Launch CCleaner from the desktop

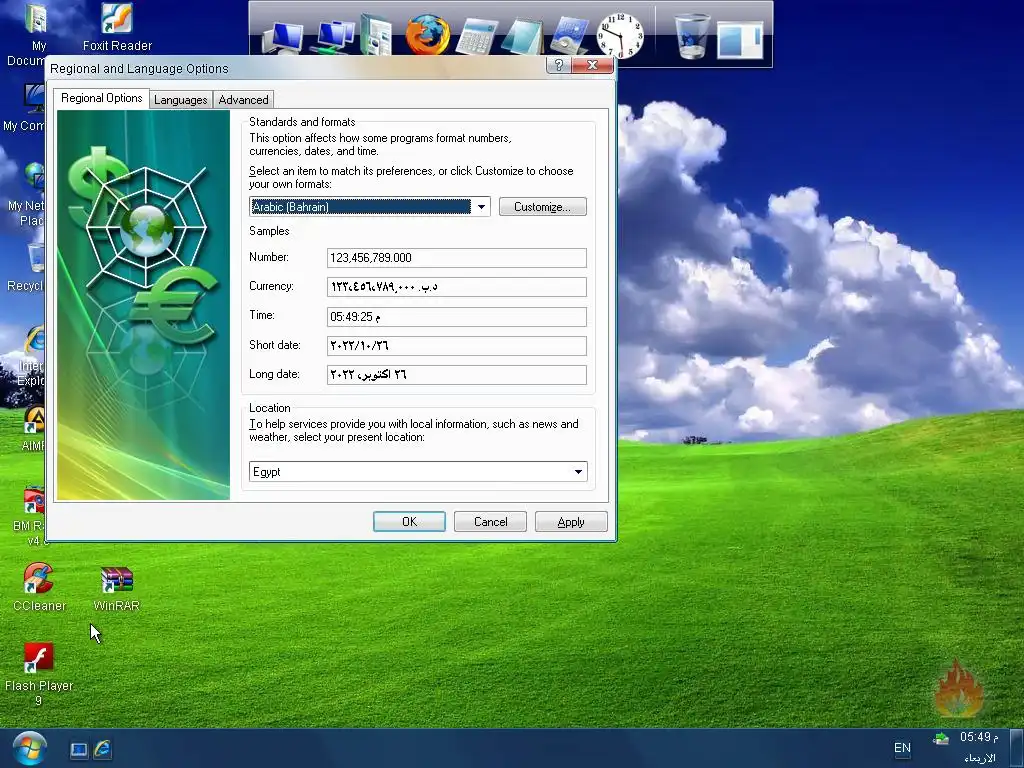point(39,586)
